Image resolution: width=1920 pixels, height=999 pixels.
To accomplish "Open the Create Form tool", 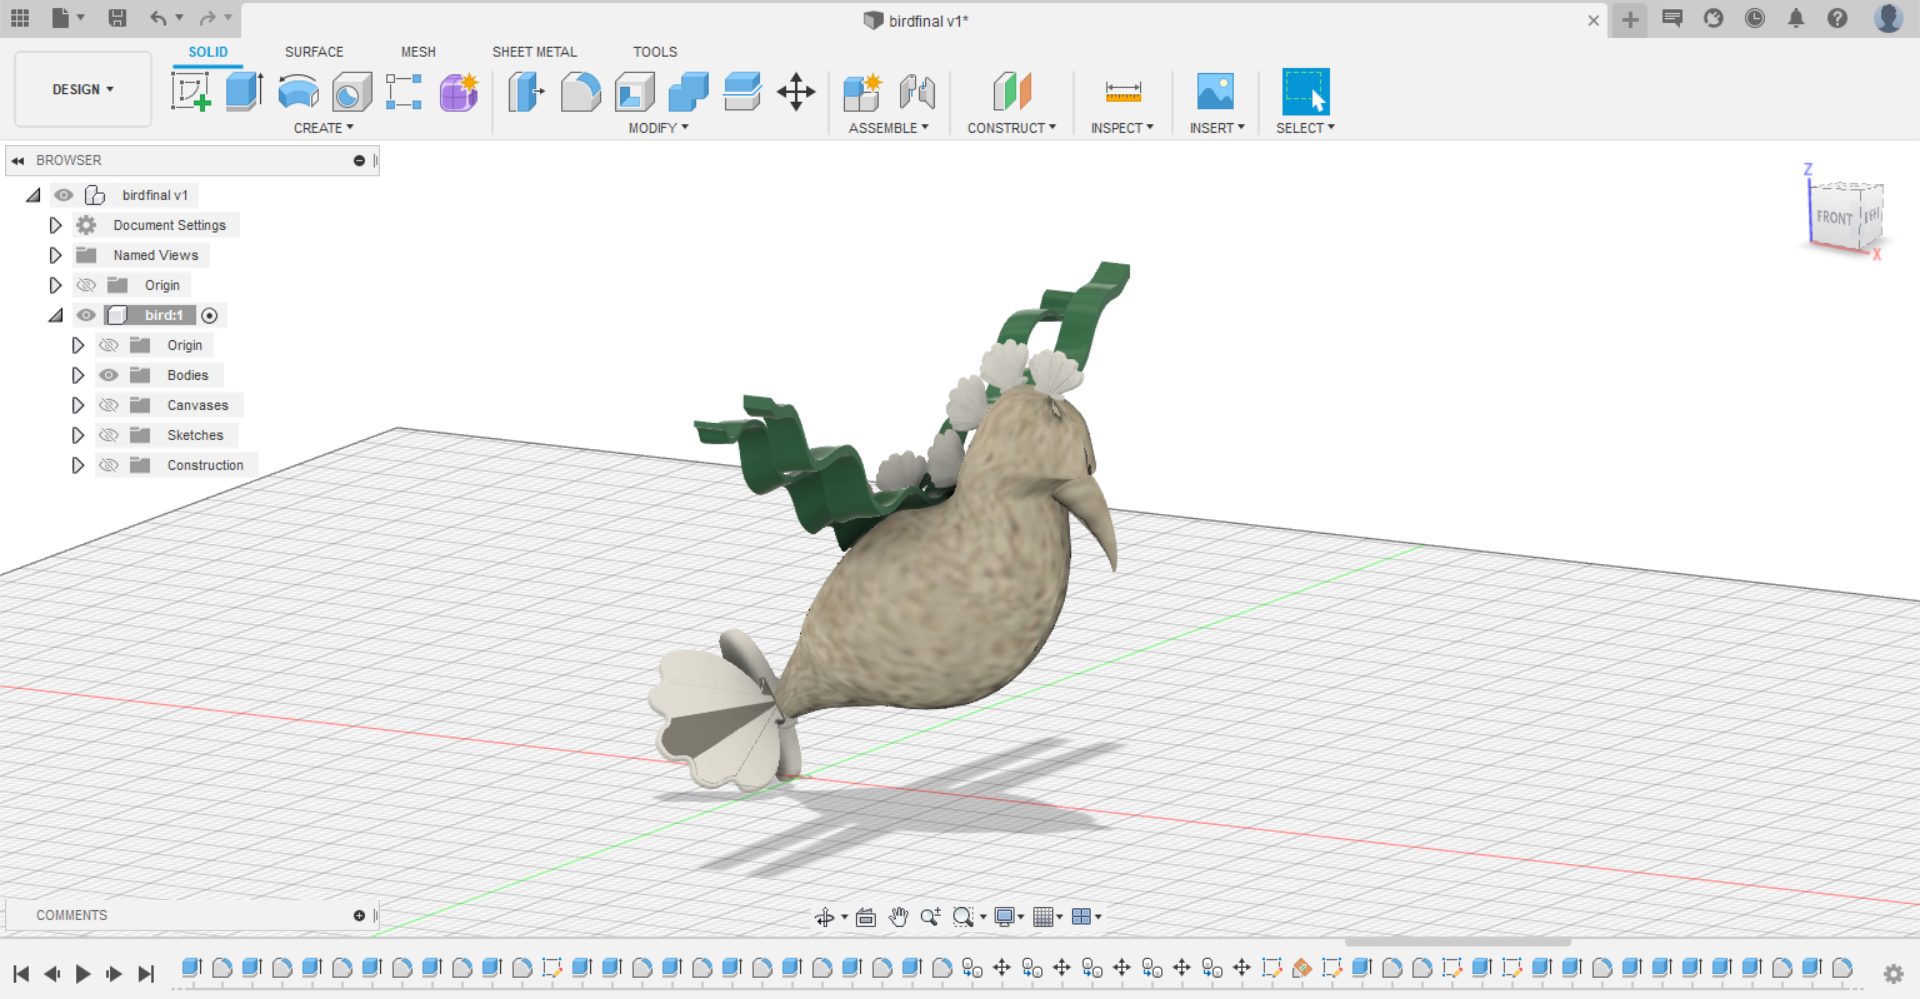I will click(x=458, y=92).
